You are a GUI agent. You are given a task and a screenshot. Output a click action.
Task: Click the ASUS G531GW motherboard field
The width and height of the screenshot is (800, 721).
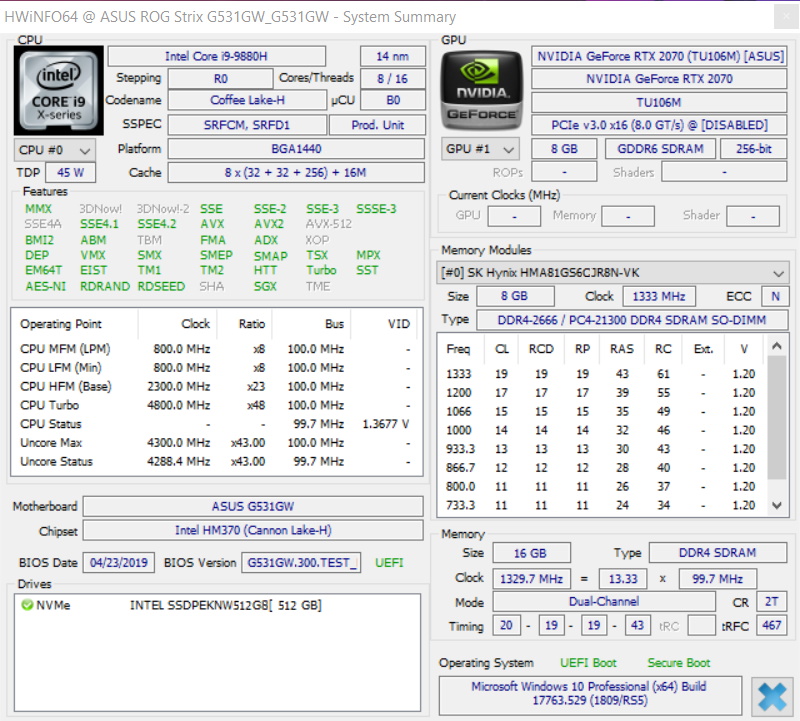[252, 507]
